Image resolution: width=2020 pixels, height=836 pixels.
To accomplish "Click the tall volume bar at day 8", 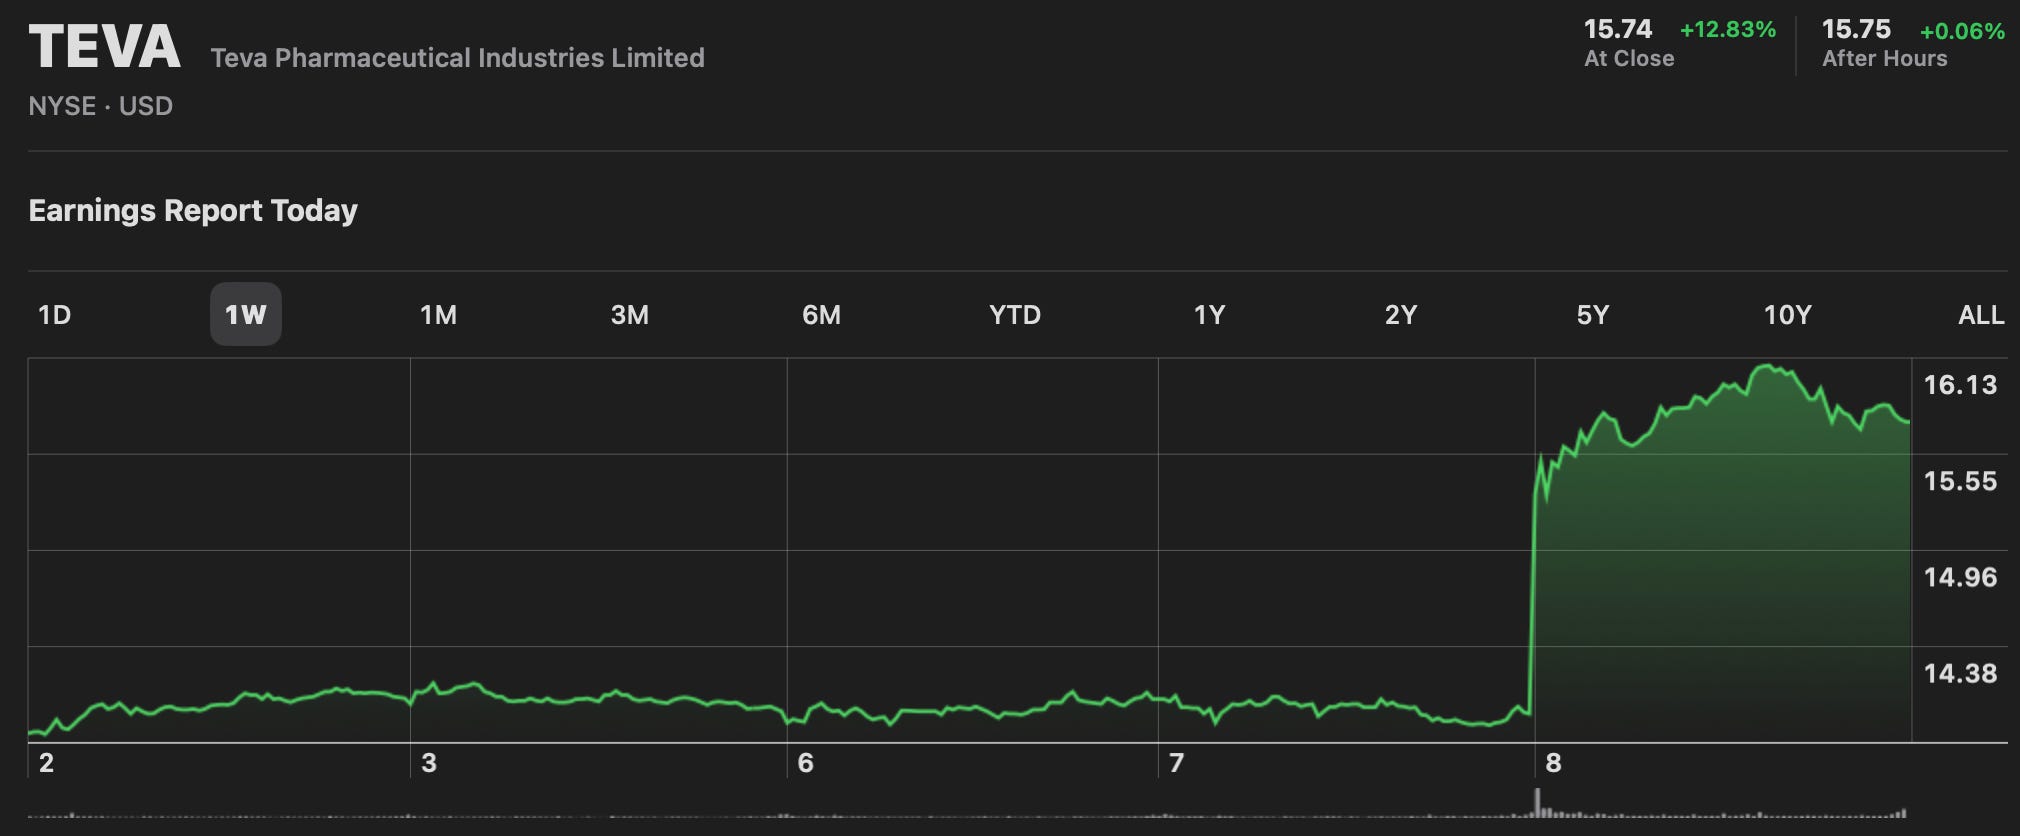I will point(1538,802).
